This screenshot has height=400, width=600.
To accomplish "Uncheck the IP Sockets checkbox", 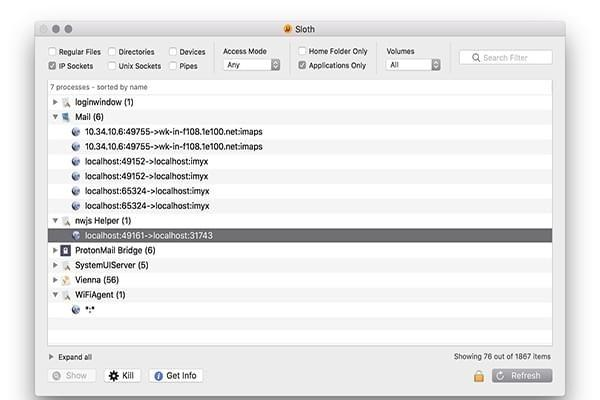I will (x=52, y=66).
